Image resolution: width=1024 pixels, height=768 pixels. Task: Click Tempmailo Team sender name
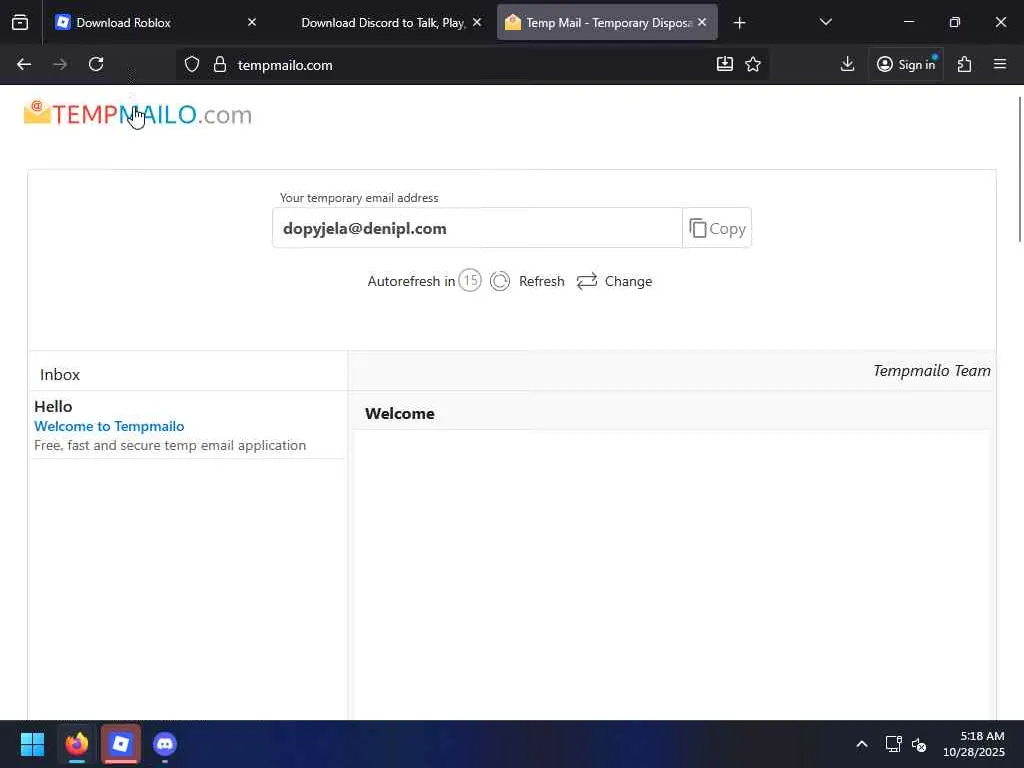pyautogui.click(x=931, y=371)
